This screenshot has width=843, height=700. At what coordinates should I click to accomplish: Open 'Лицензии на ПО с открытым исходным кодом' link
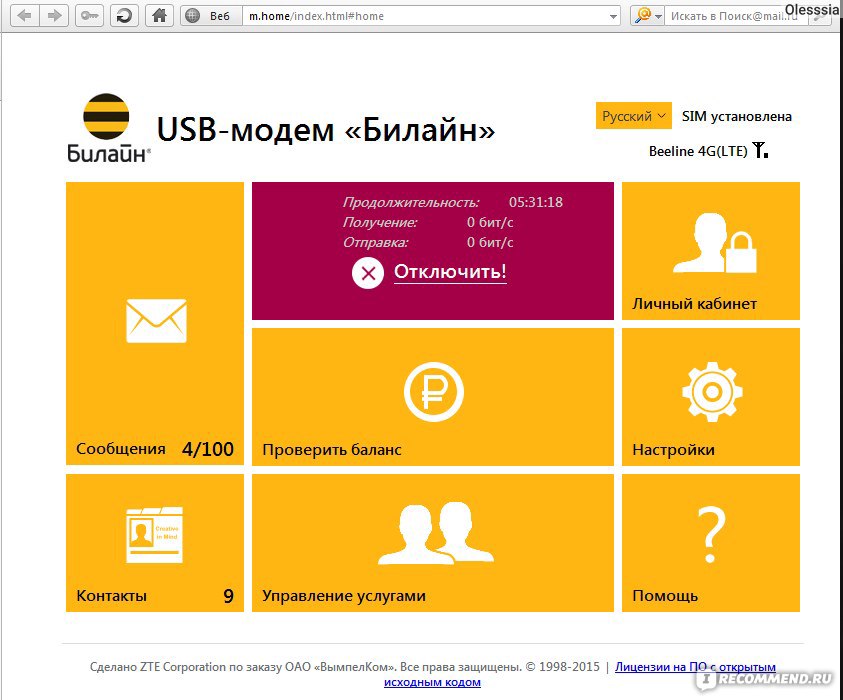coord(695,667)
